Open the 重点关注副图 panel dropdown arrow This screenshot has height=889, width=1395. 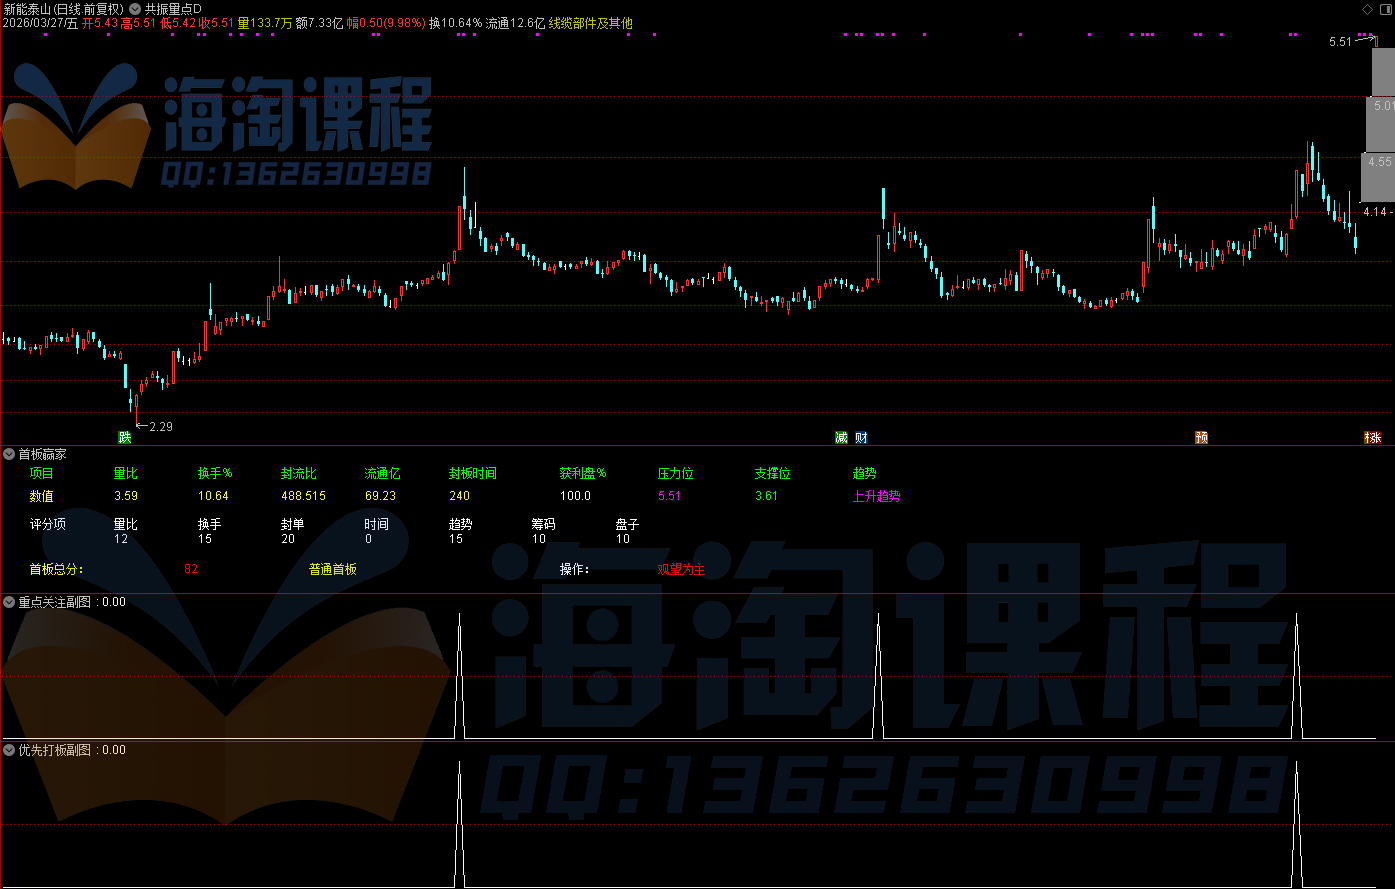(9, 602)
